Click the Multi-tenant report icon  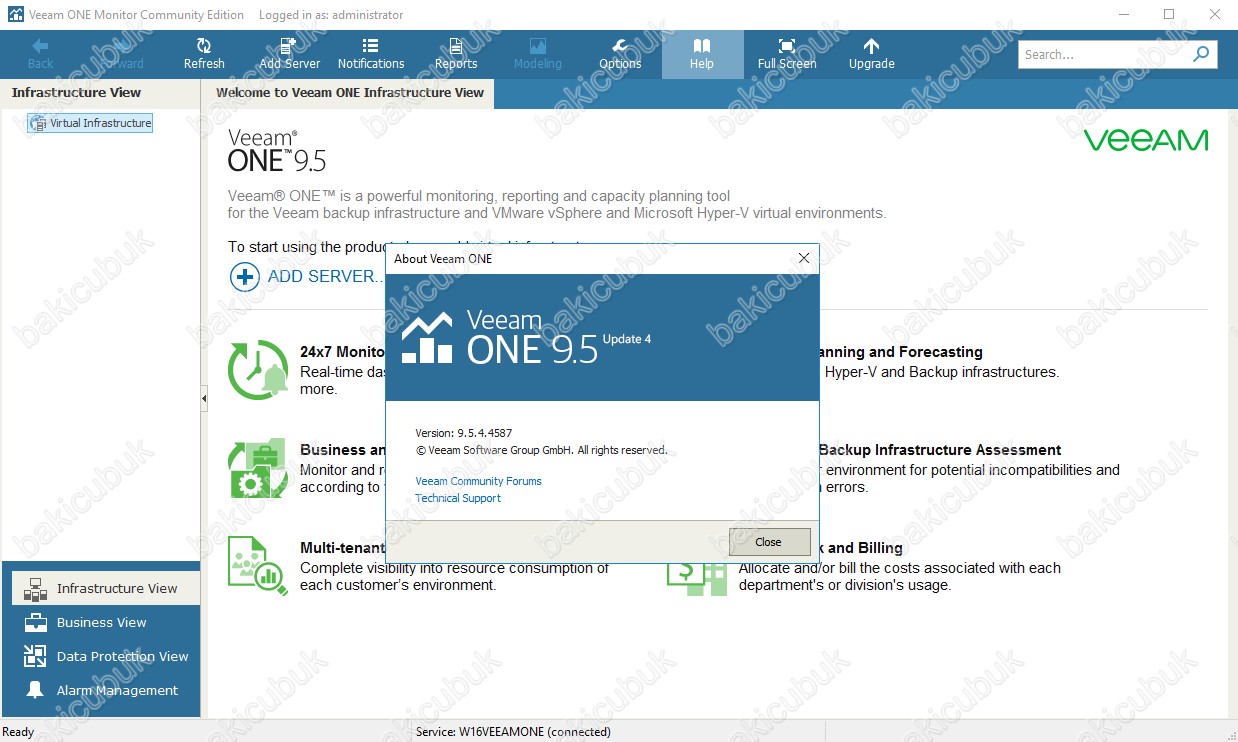258,565
